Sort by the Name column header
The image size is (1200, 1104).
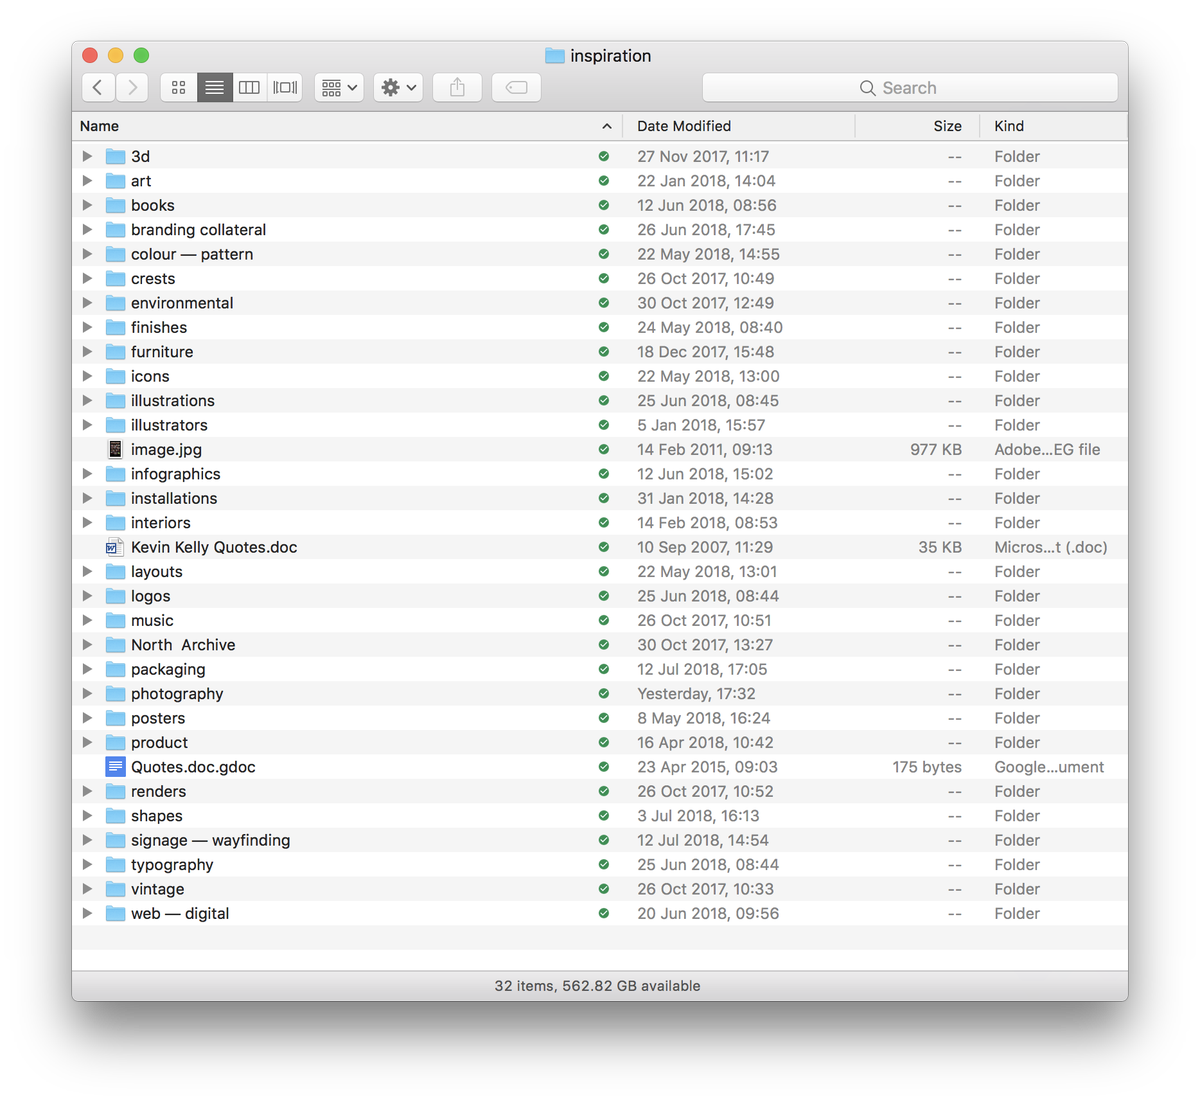click(347, 126)
